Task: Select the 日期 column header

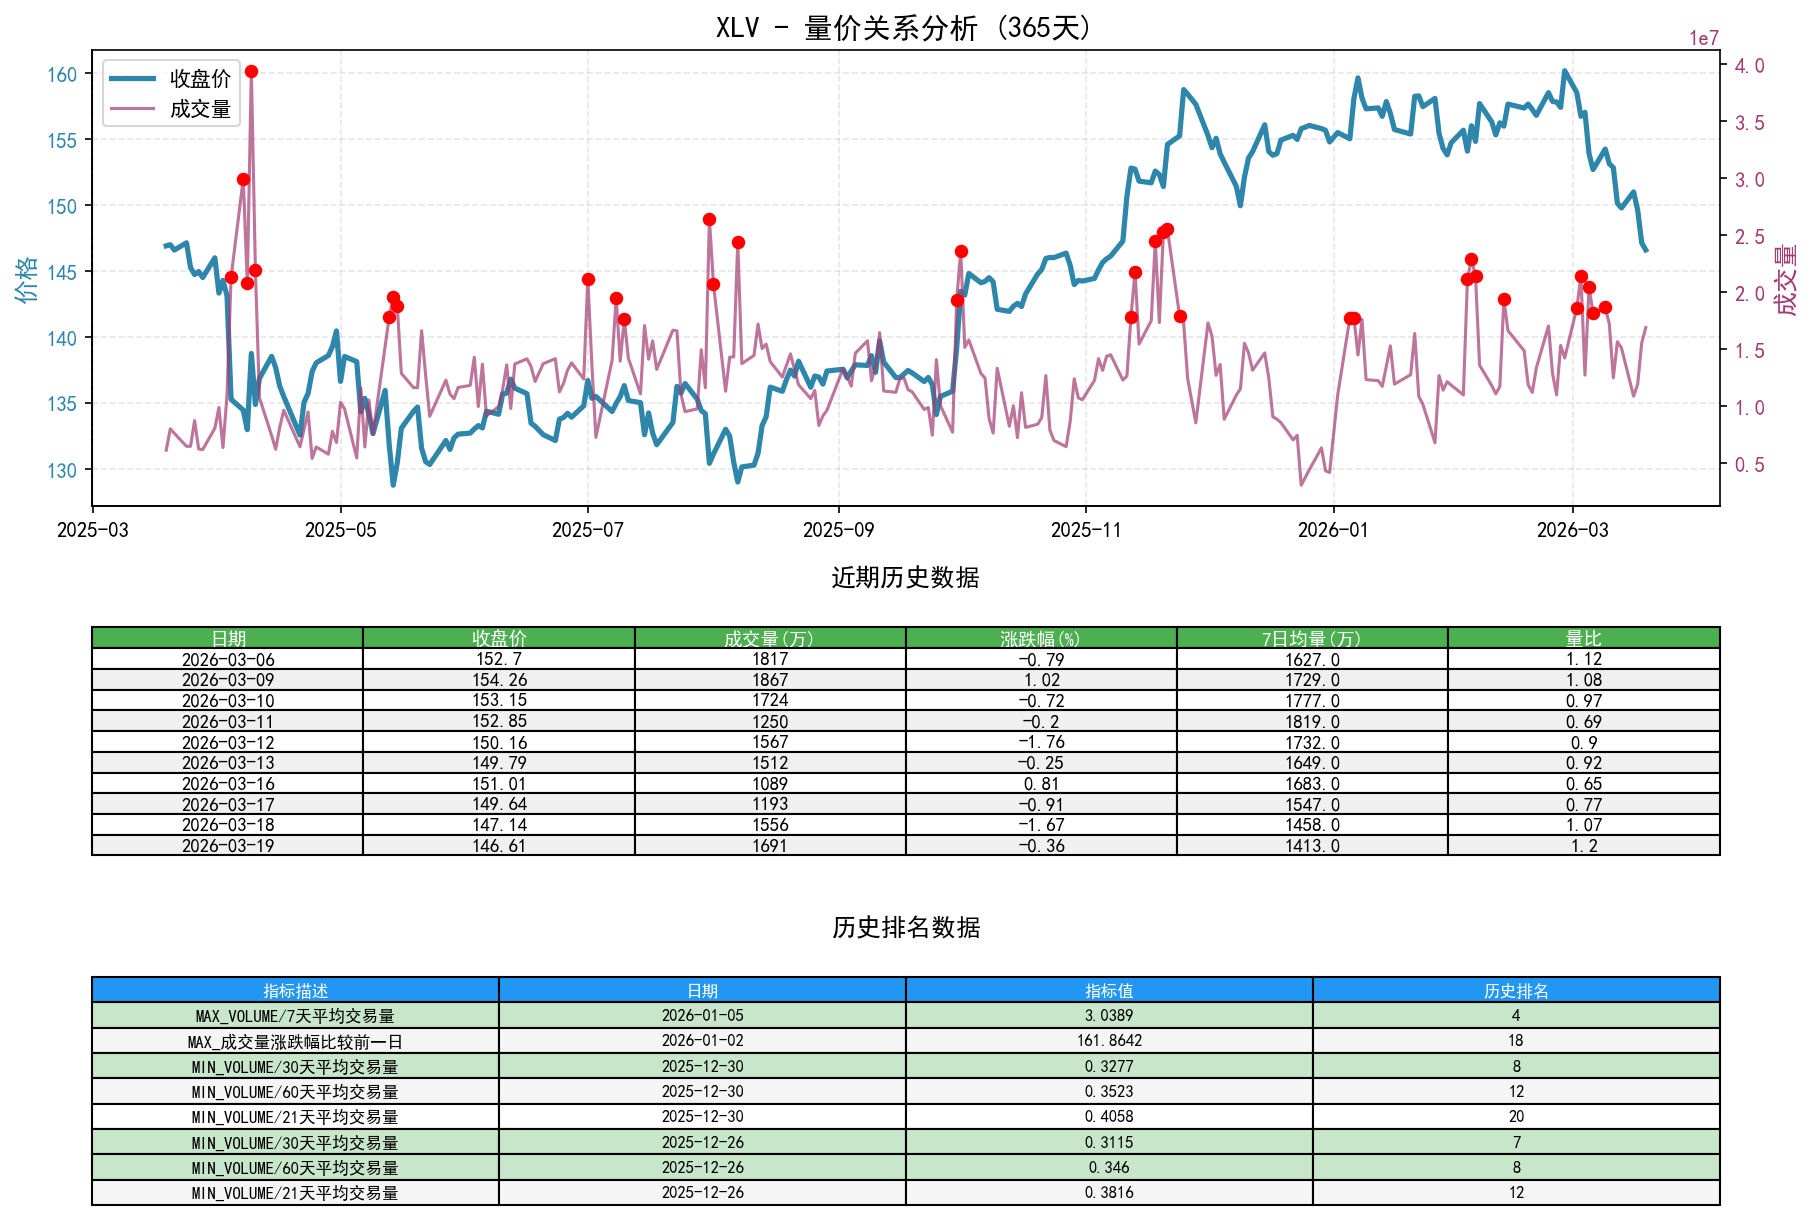Action: point(227,635)
